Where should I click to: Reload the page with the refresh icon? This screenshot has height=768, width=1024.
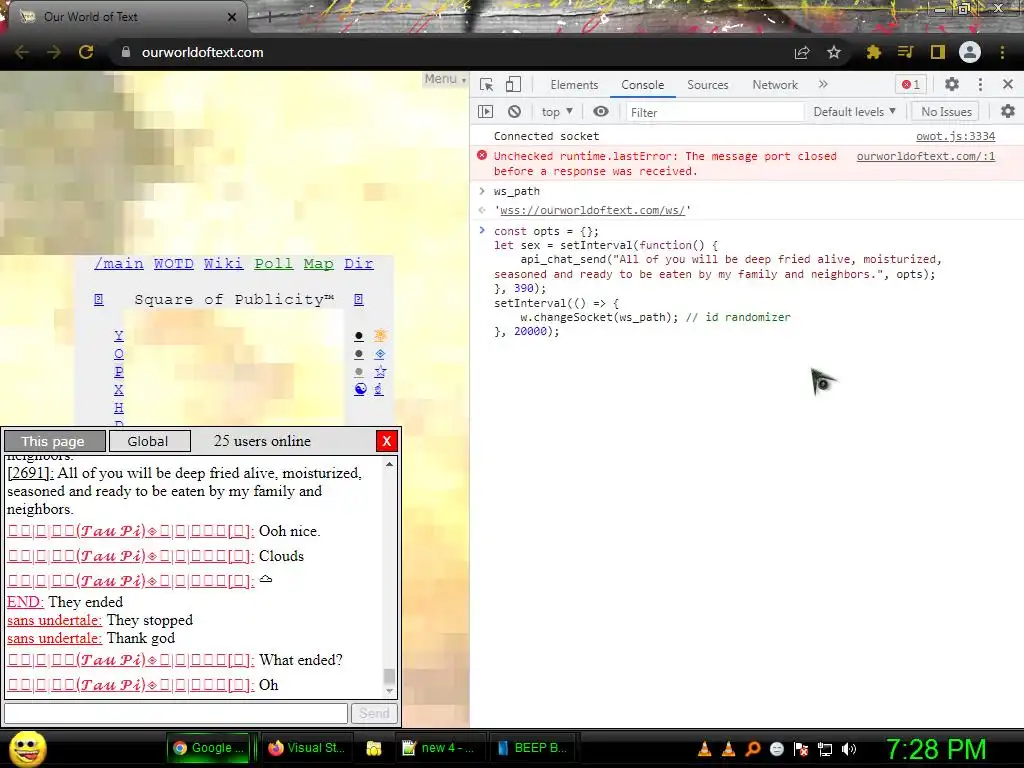click(x=86, y=52)
